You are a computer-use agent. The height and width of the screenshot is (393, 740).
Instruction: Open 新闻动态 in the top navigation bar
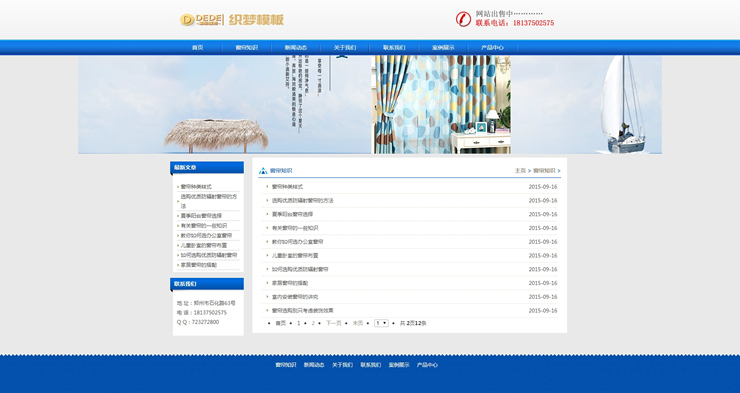pos(295,48)
